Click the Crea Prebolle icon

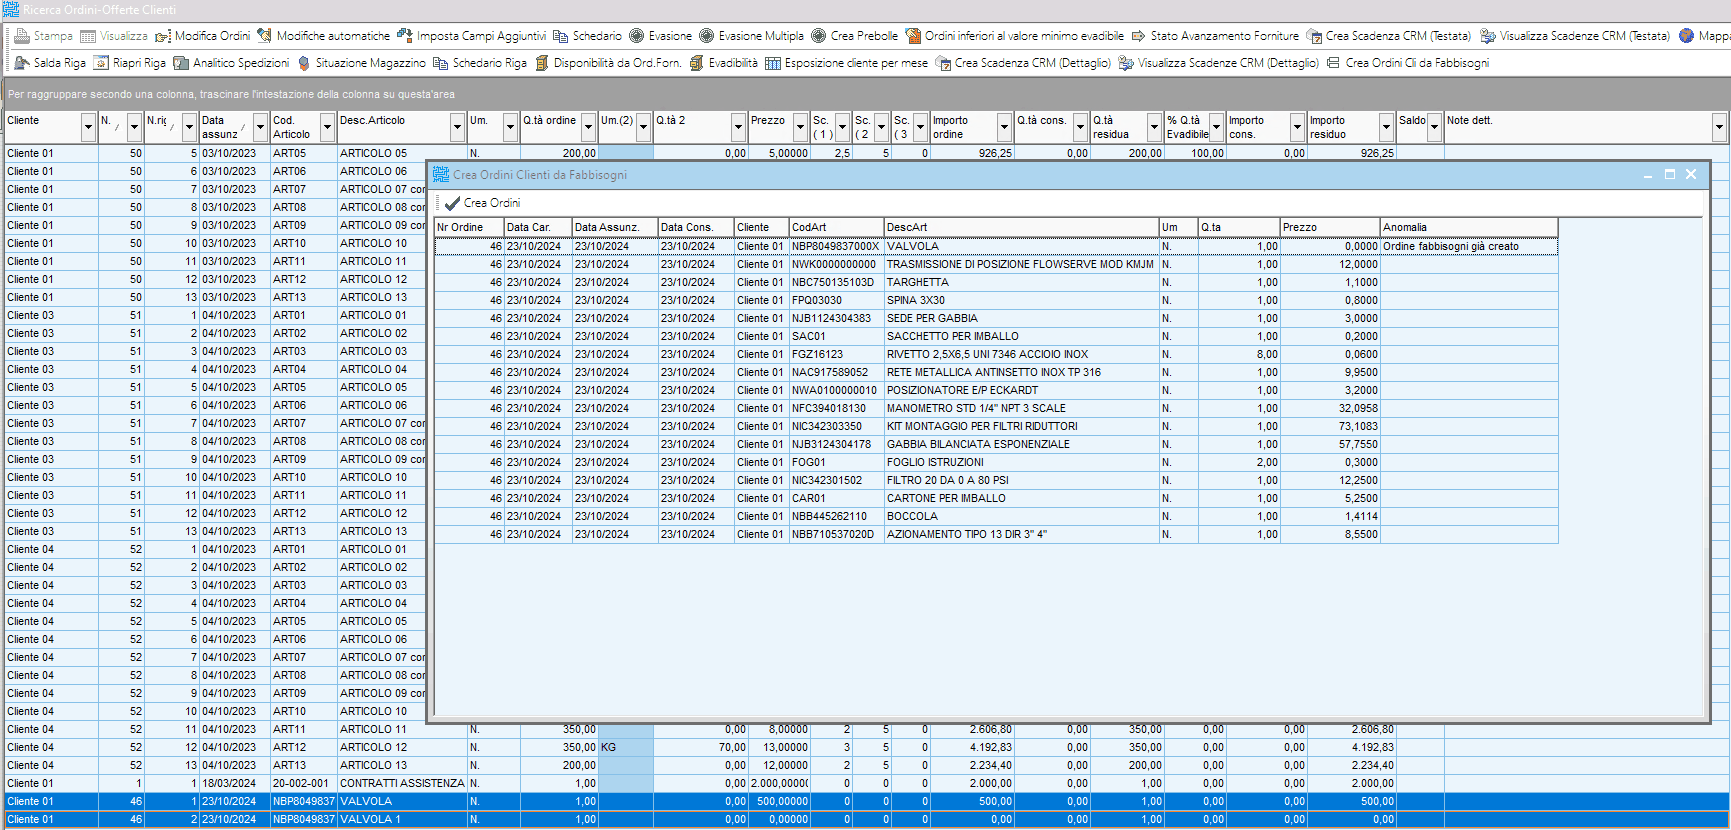(x=819, y=36)
